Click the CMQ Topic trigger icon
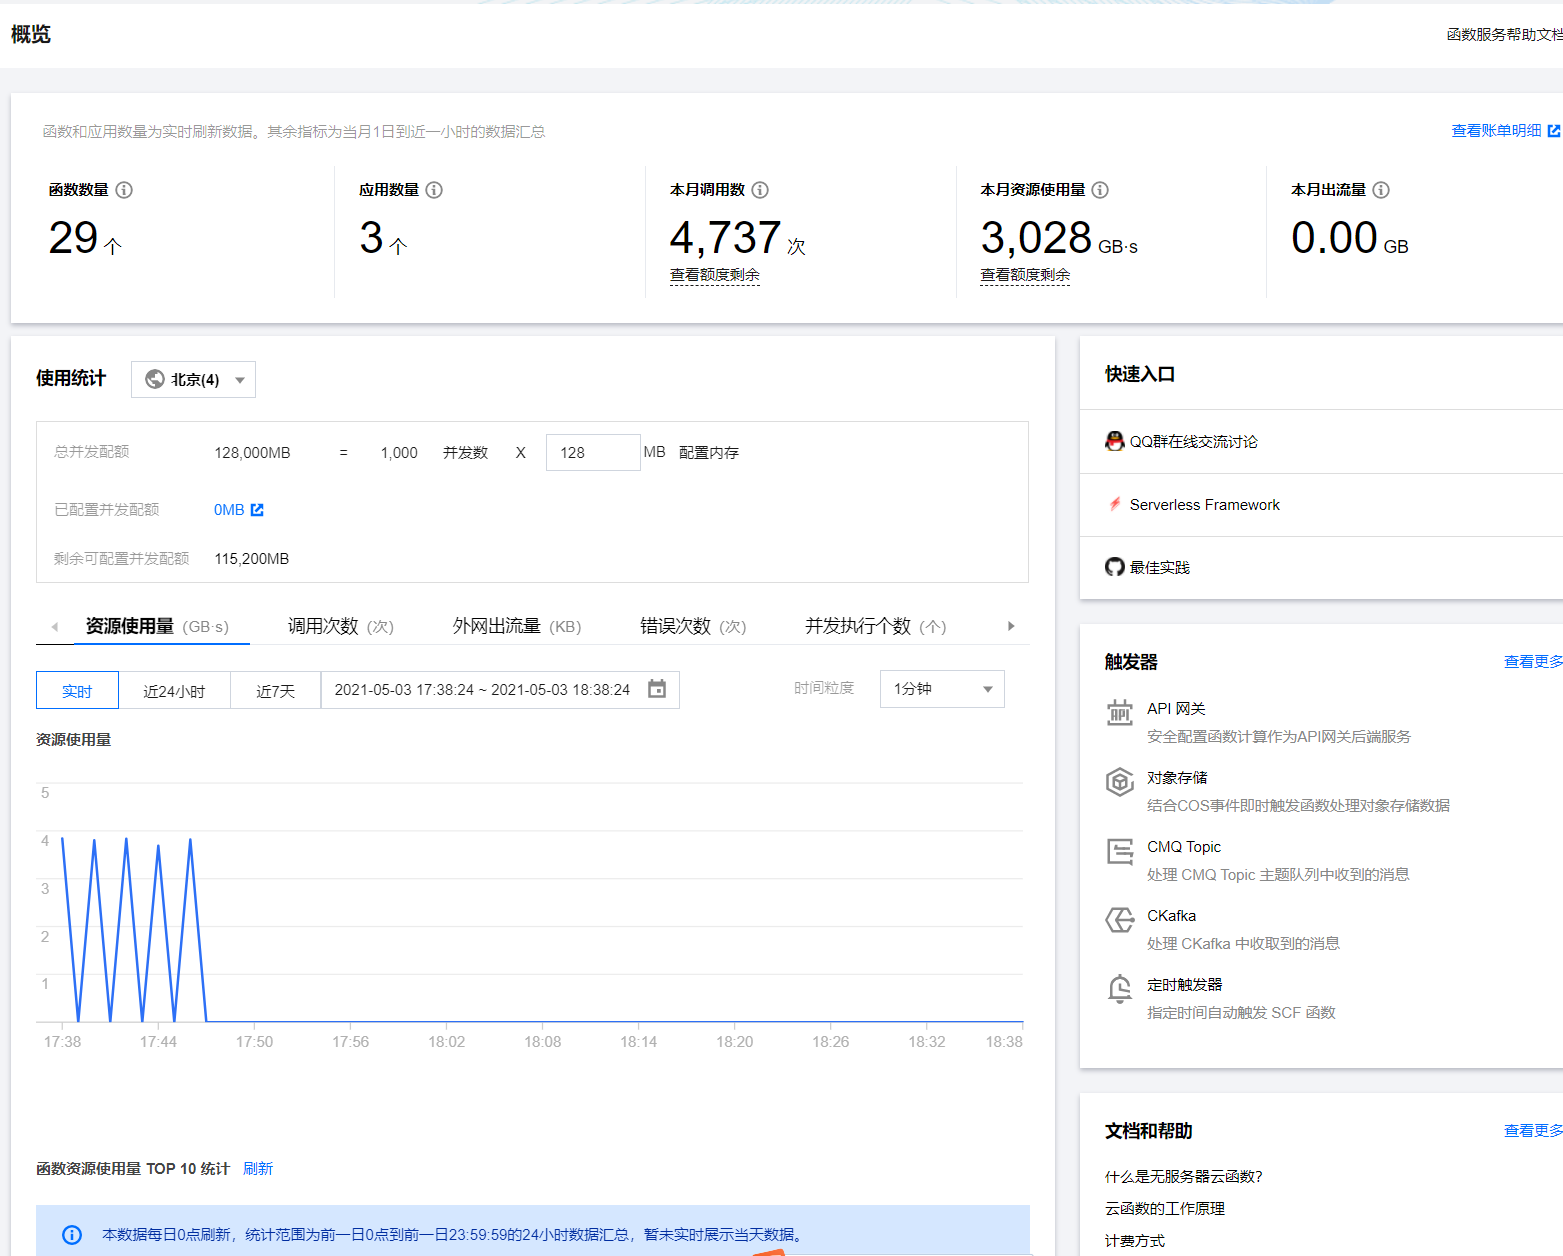1563x1256 pixels. [x=1120, y=852]
